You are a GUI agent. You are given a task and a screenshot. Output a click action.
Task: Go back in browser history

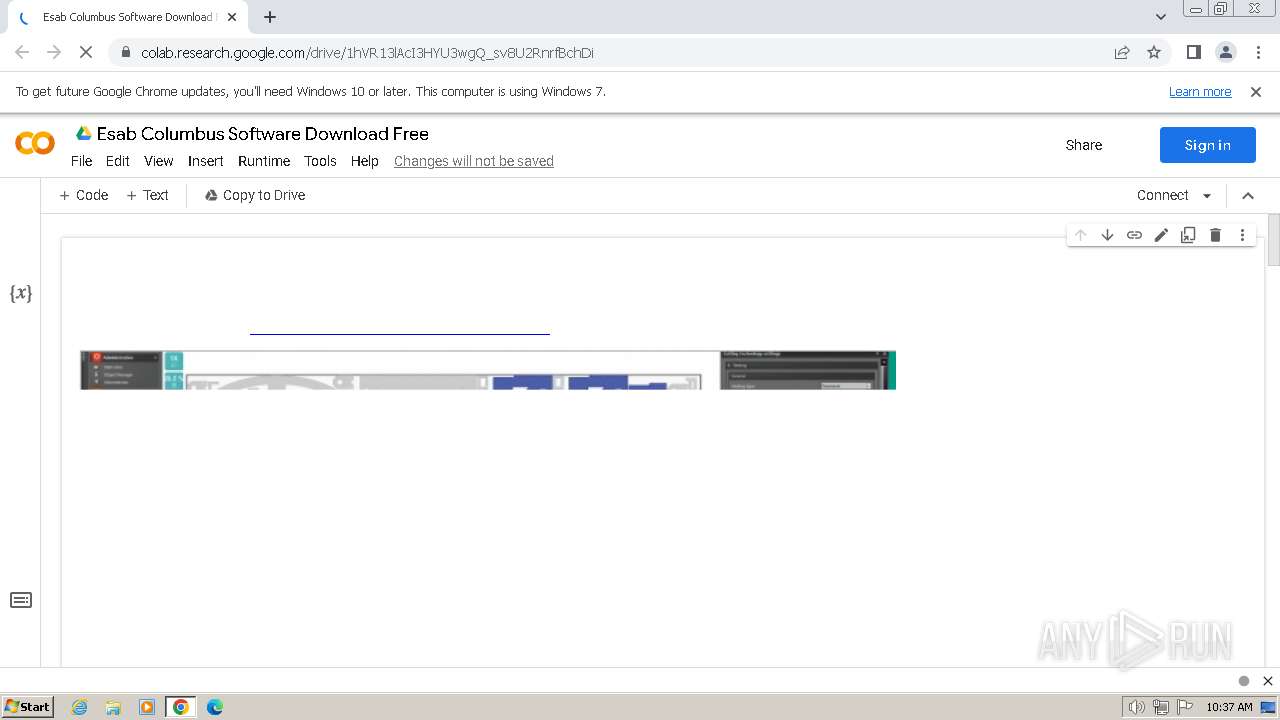(22, 52)
